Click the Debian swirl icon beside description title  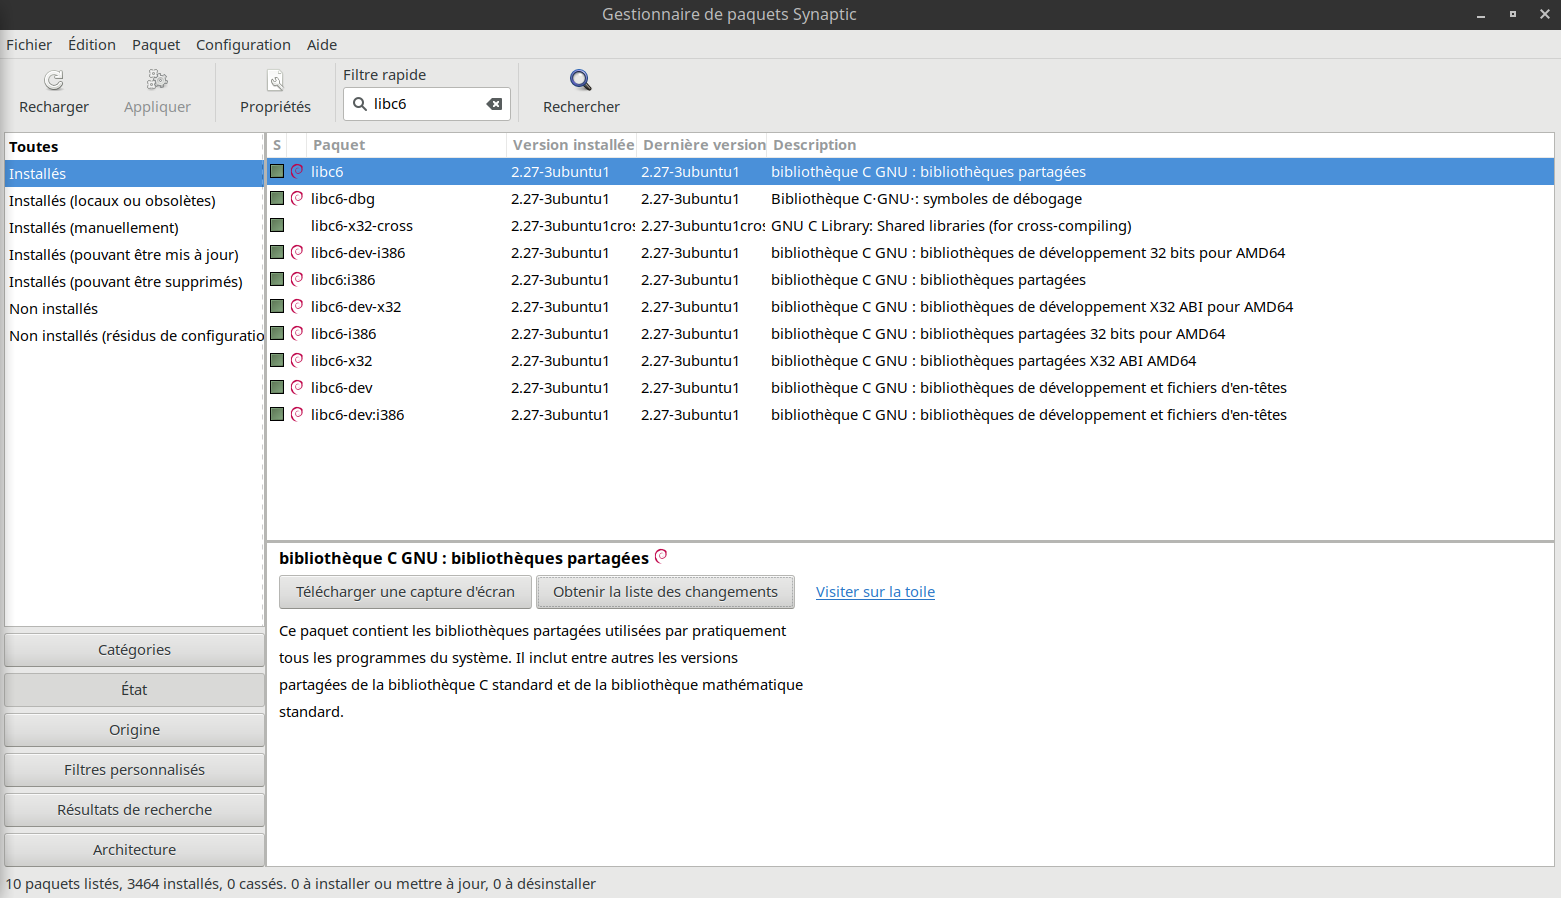pyautogui.click(x=661, y=556)
